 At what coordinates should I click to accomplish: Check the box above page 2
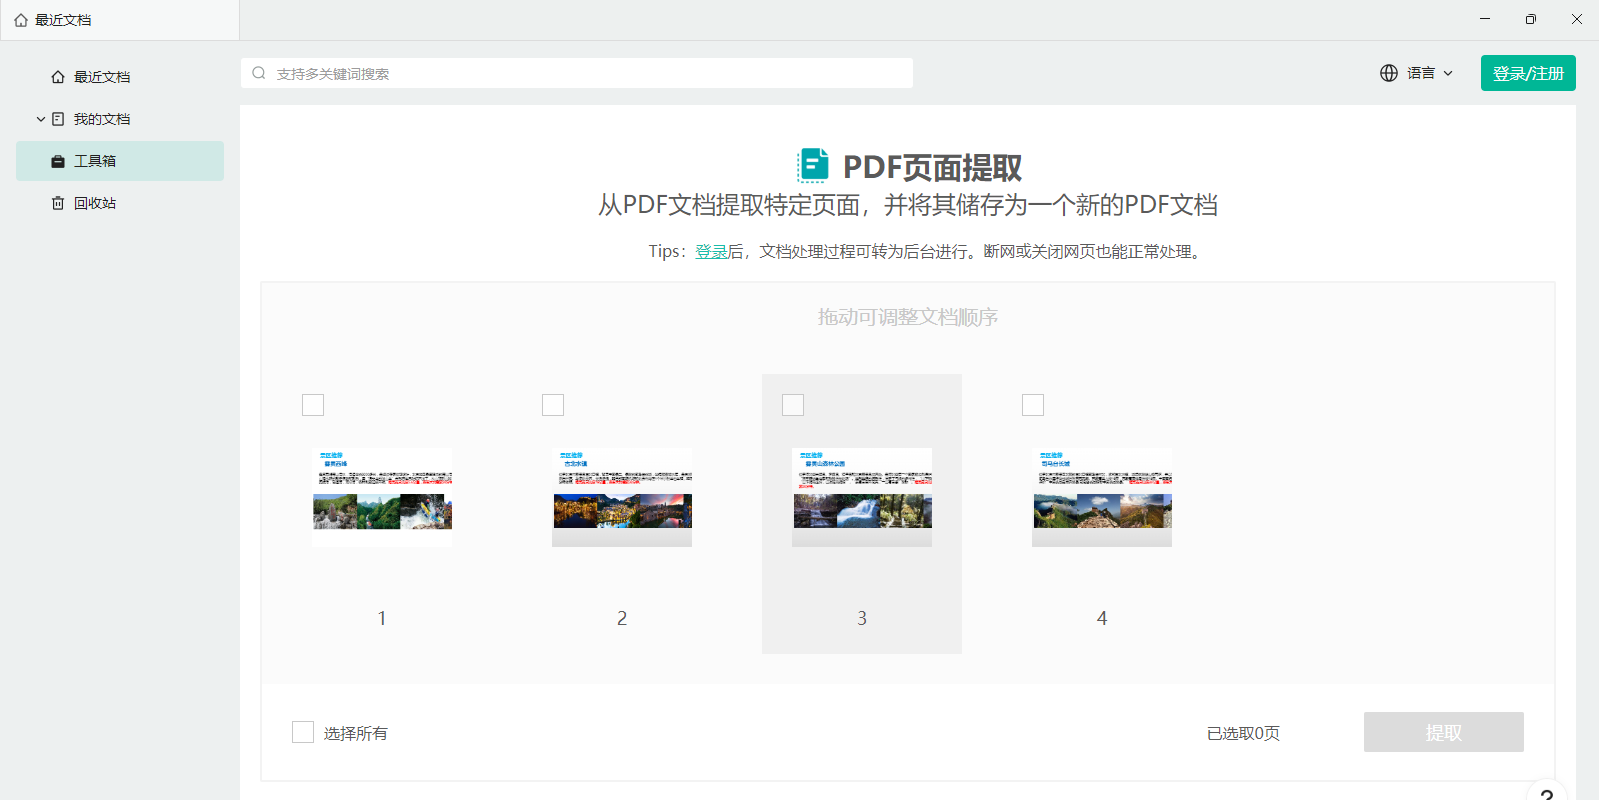(x=553, y=405)
